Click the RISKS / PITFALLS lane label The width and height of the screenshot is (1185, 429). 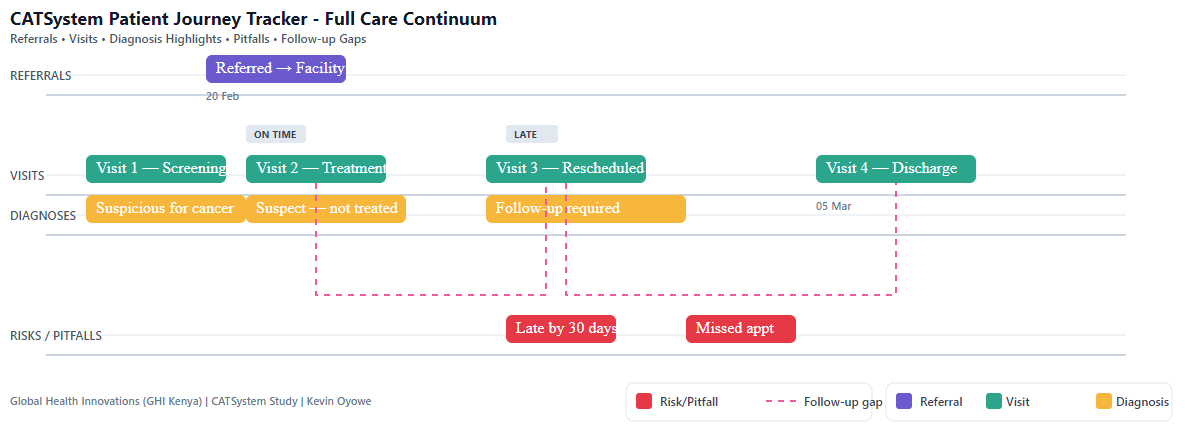click(x=56, y=336)
